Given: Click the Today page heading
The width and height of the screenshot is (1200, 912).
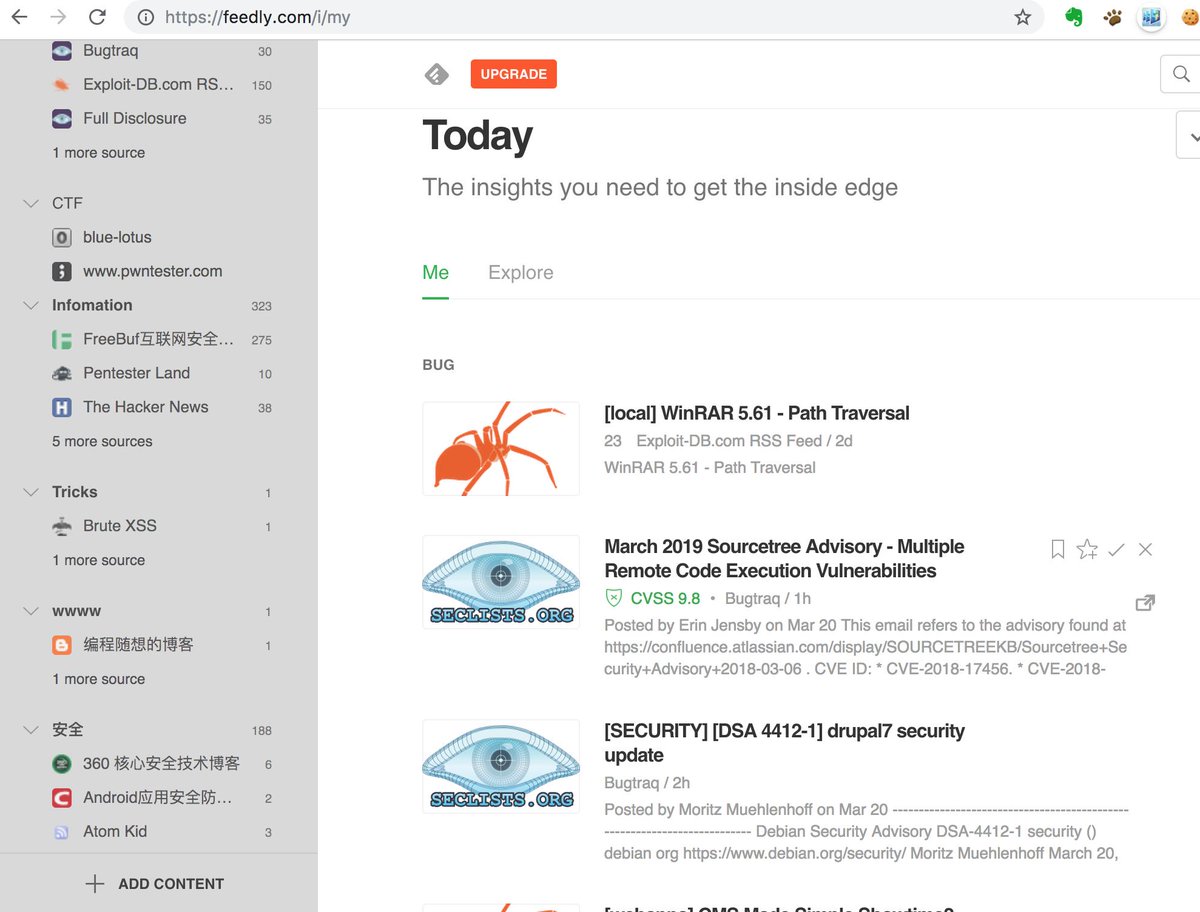Looking at the screenshot, I should 477,136.
